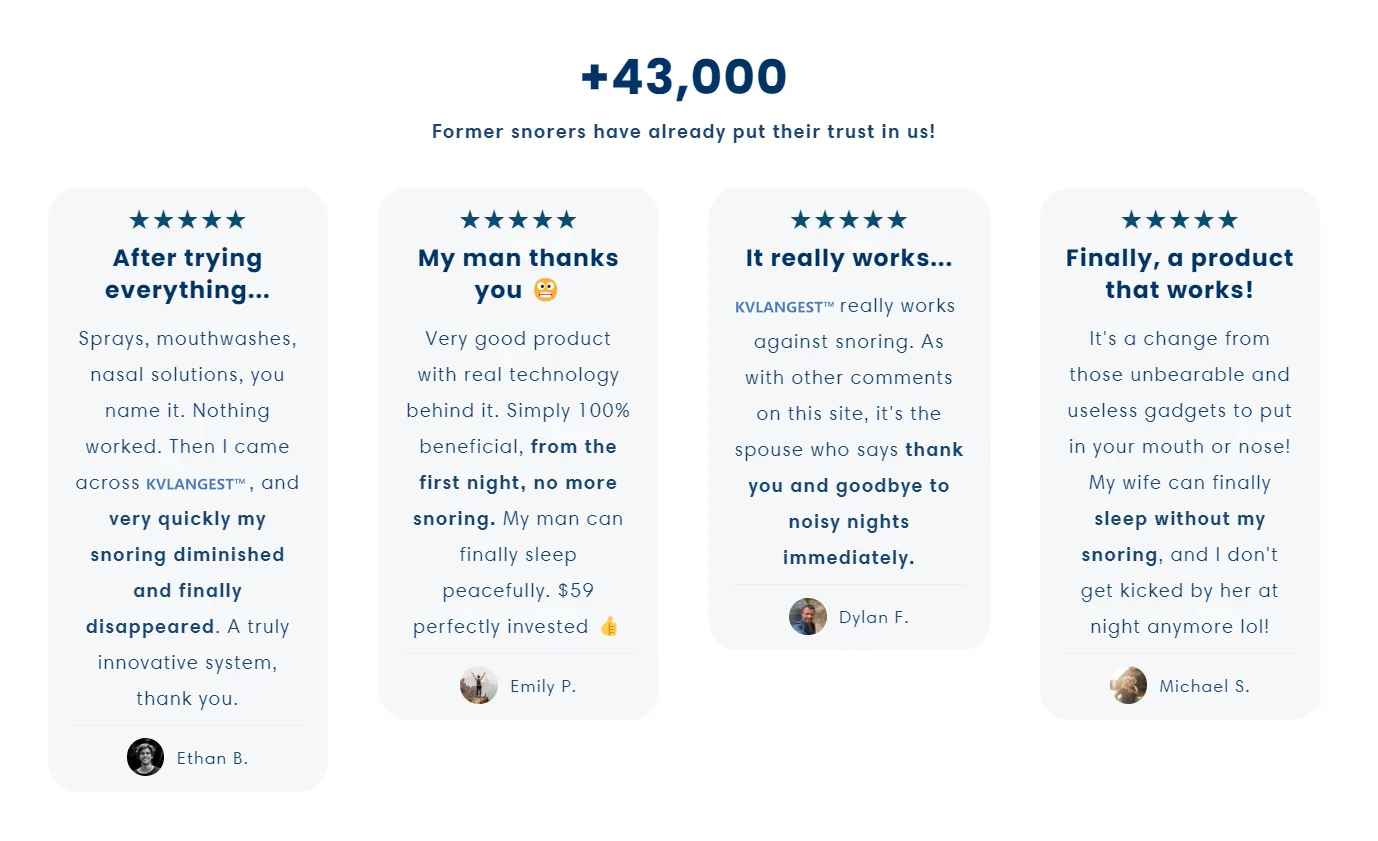1378x841 pixels.
Task: Click the star rating above "It really works..."
Action: pyautogui.click(x=849, y=220)
